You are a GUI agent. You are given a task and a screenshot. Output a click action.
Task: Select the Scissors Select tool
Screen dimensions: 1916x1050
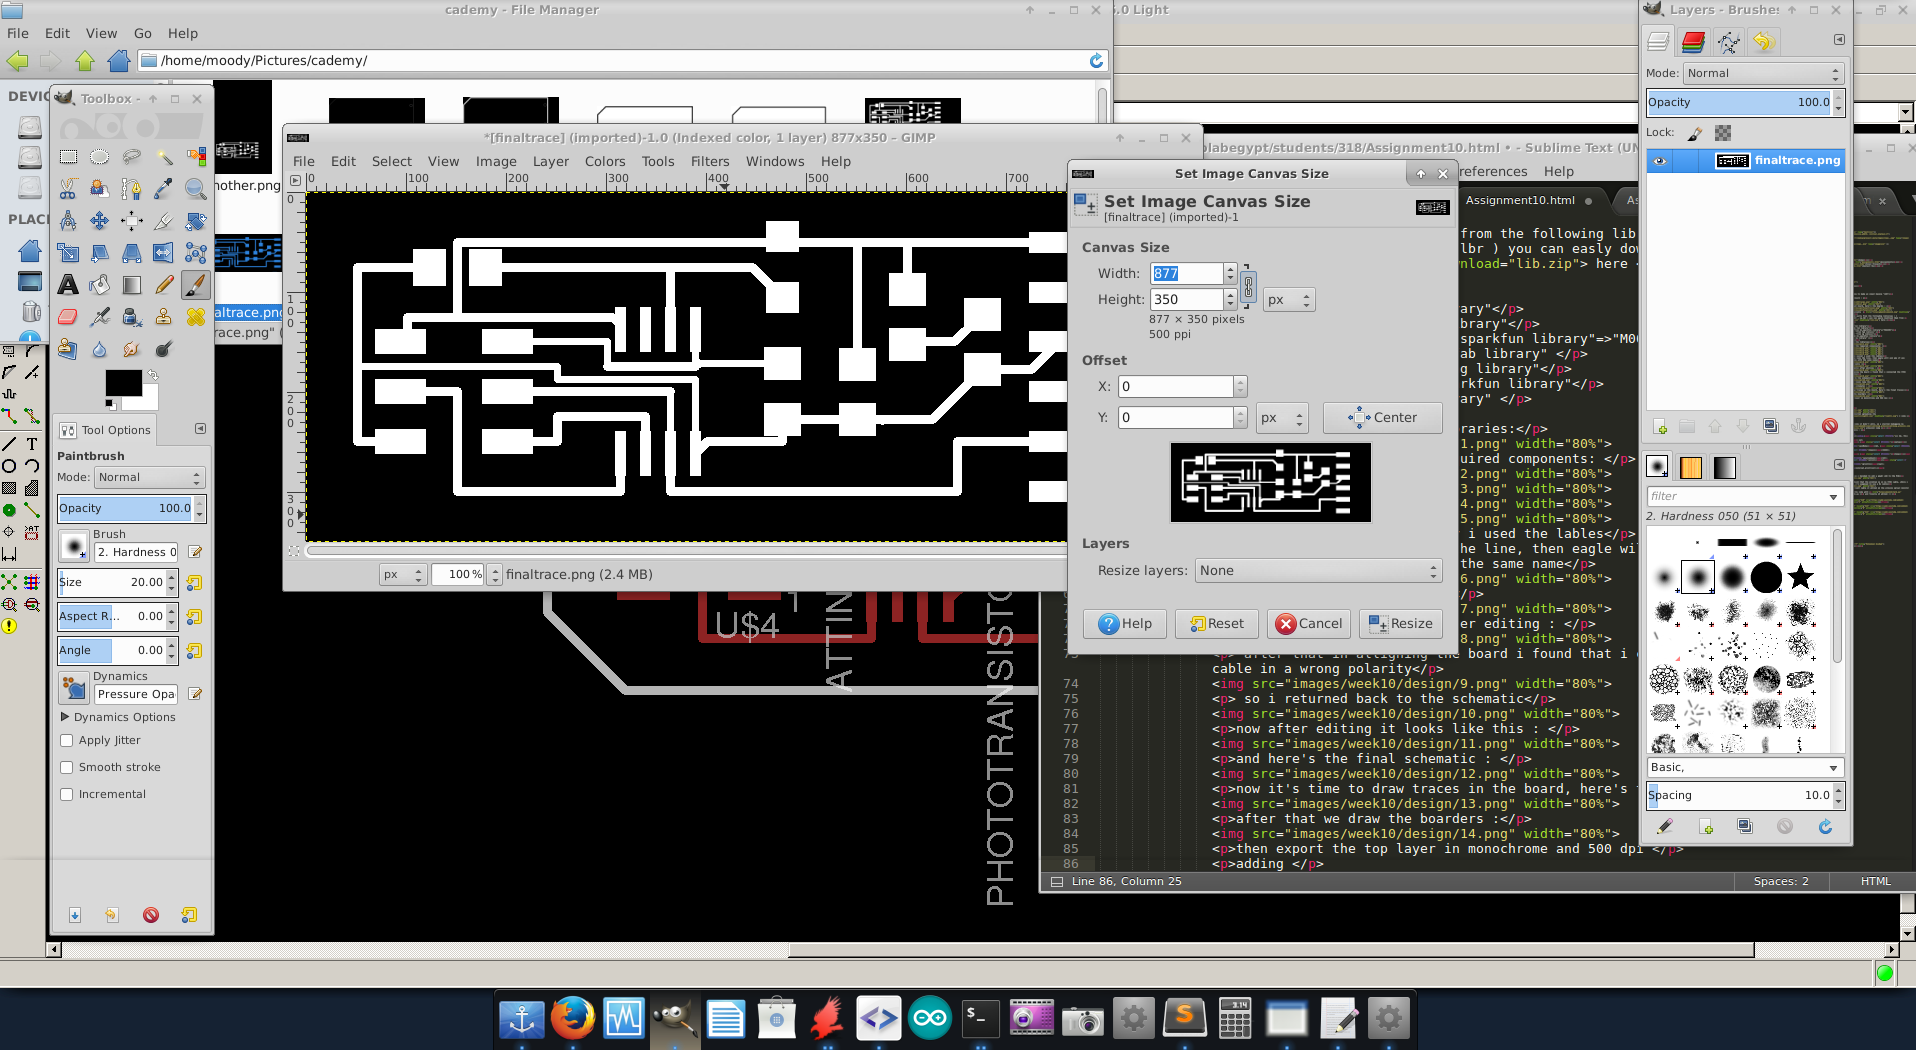(68, 189)
